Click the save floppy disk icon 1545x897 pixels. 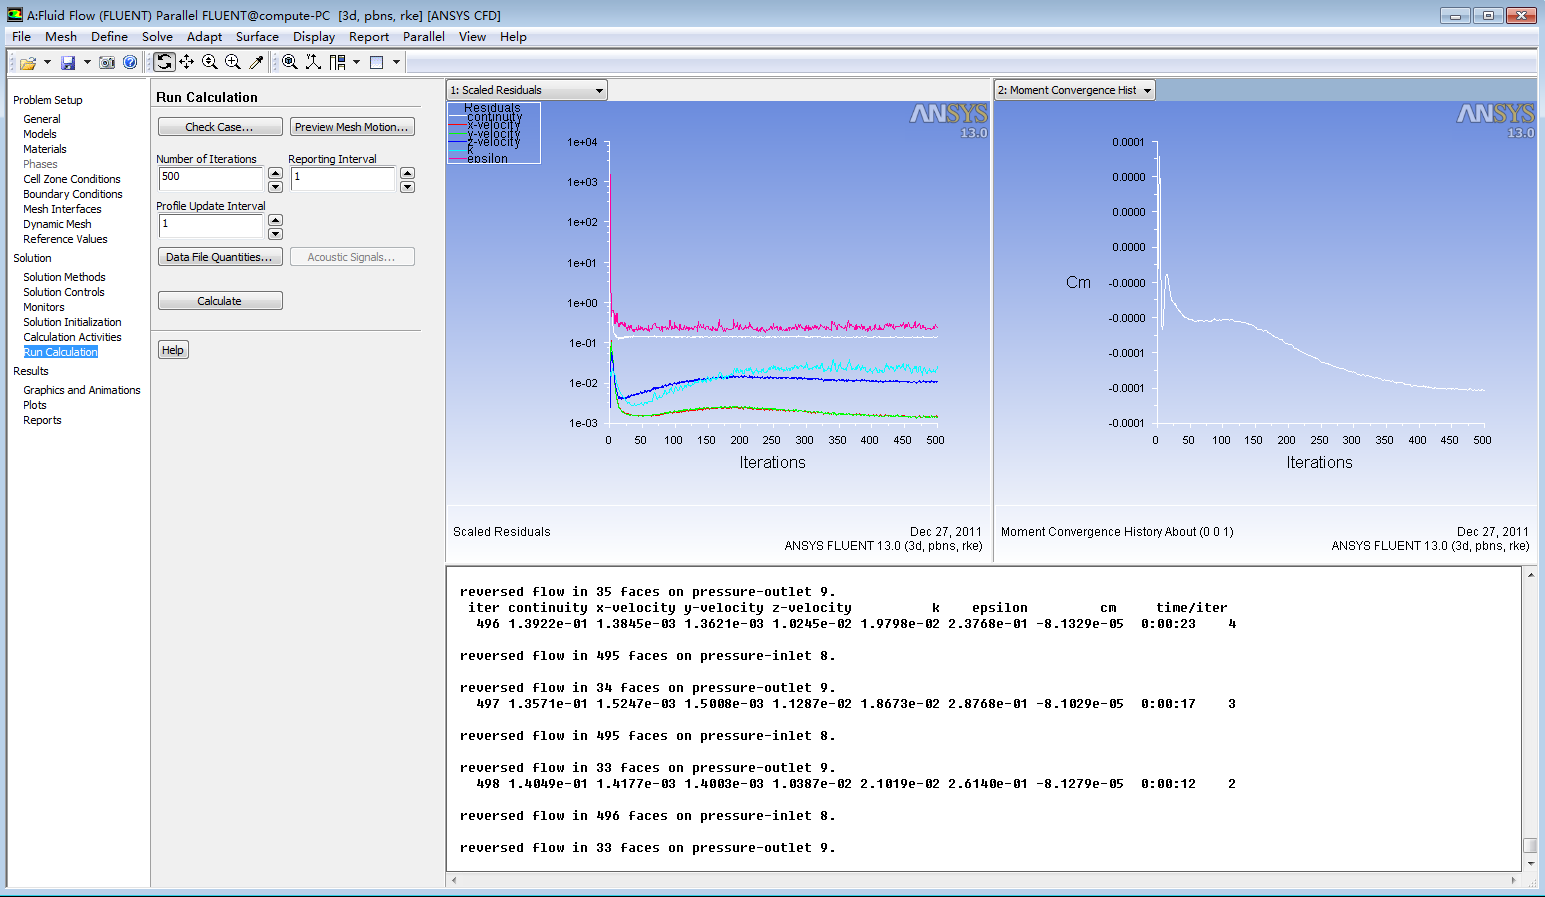click(x=68, y=63)
